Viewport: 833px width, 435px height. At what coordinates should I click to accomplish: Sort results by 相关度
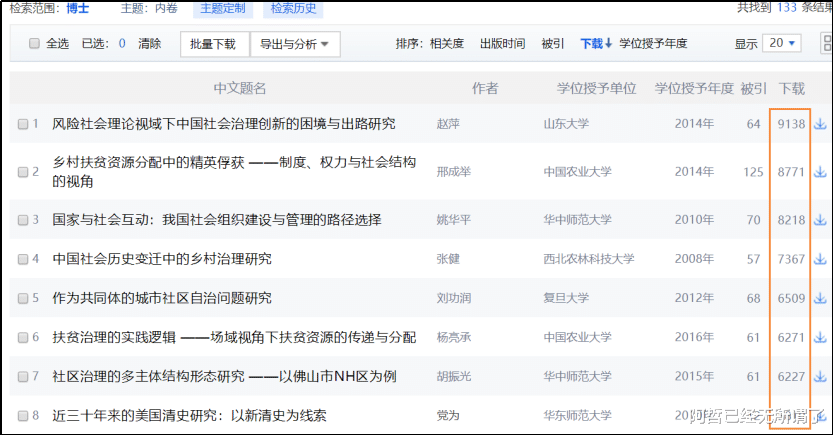pyautogui.click(x=447, y=44)
